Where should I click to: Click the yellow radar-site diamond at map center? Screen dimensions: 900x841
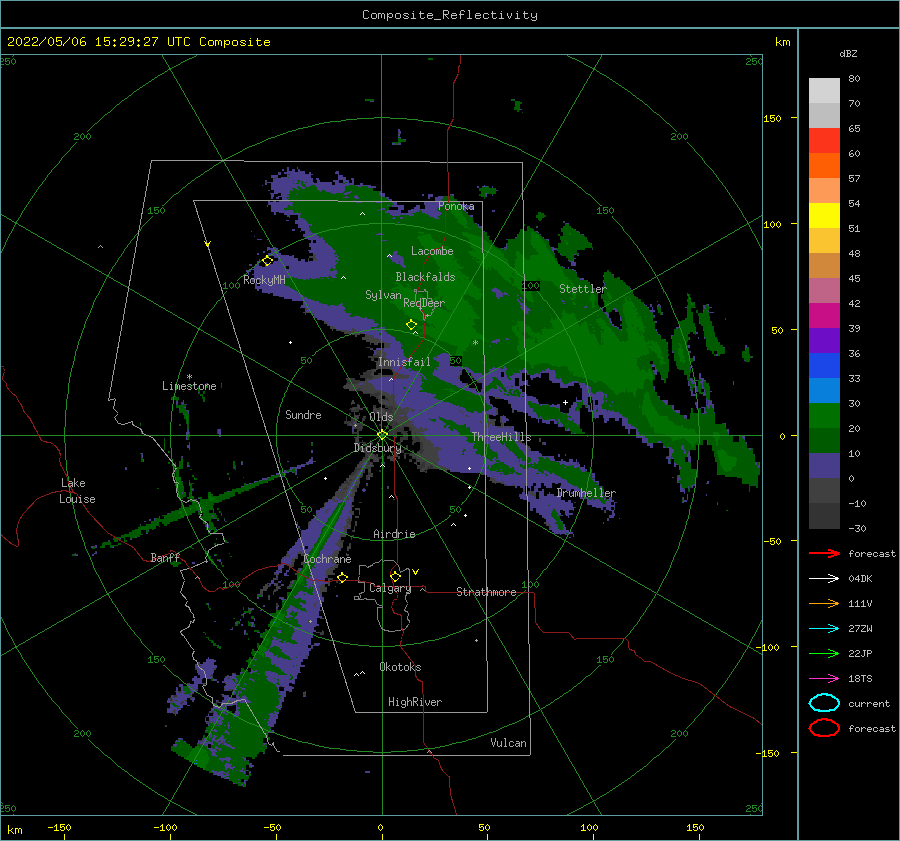pos(382,435)
